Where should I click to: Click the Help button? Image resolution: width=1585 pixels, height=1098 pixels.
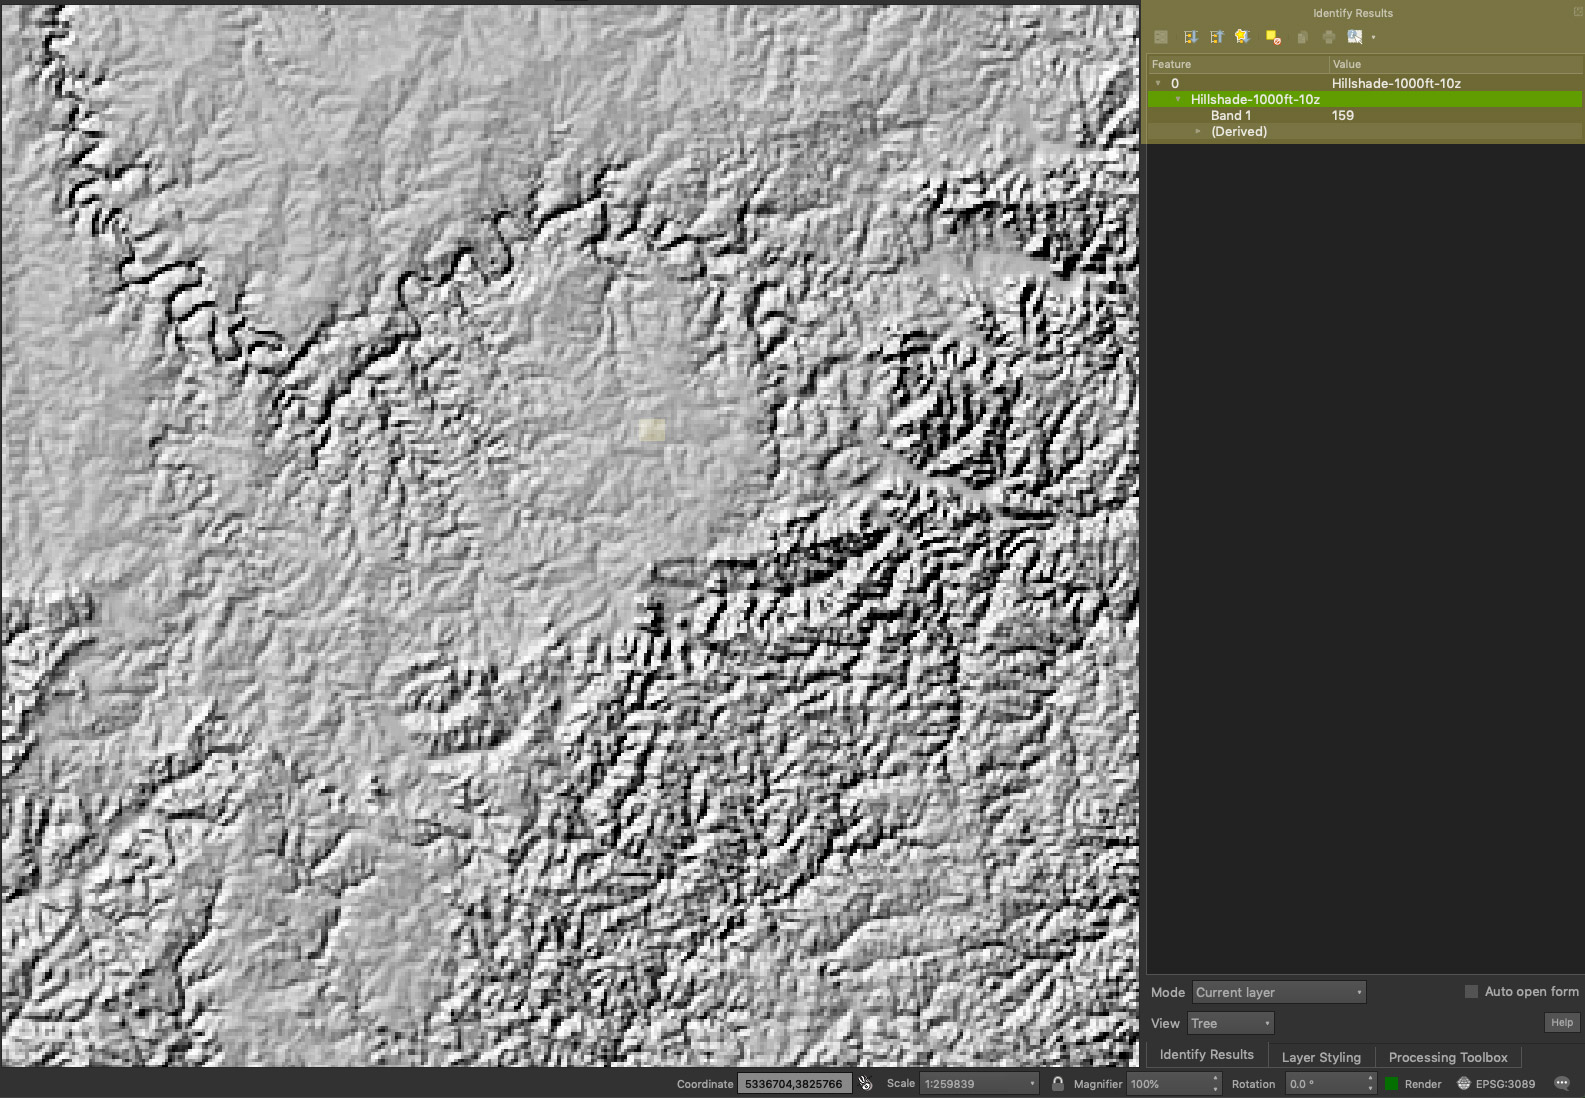[1562, 1022]
